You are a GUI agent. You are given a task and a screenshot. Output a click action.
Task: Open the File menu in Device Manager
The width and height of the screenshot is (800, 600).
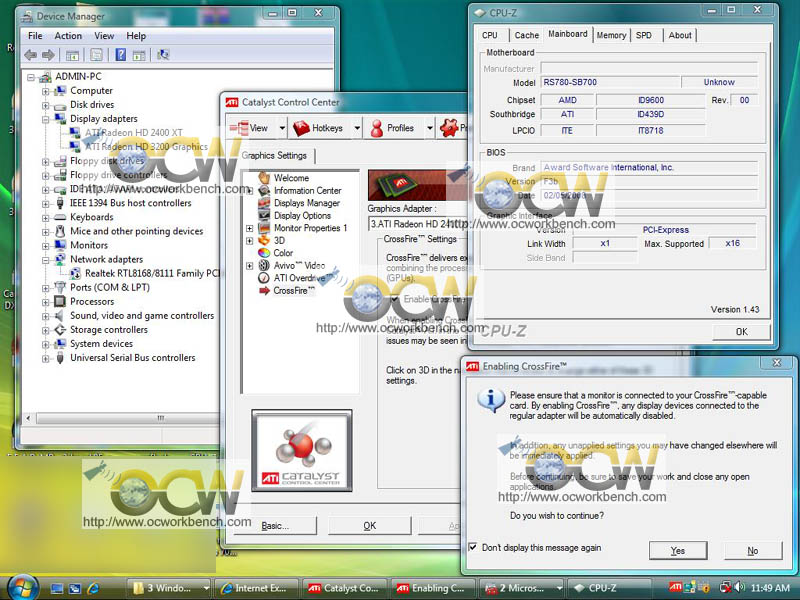click(x=35, y=36)
